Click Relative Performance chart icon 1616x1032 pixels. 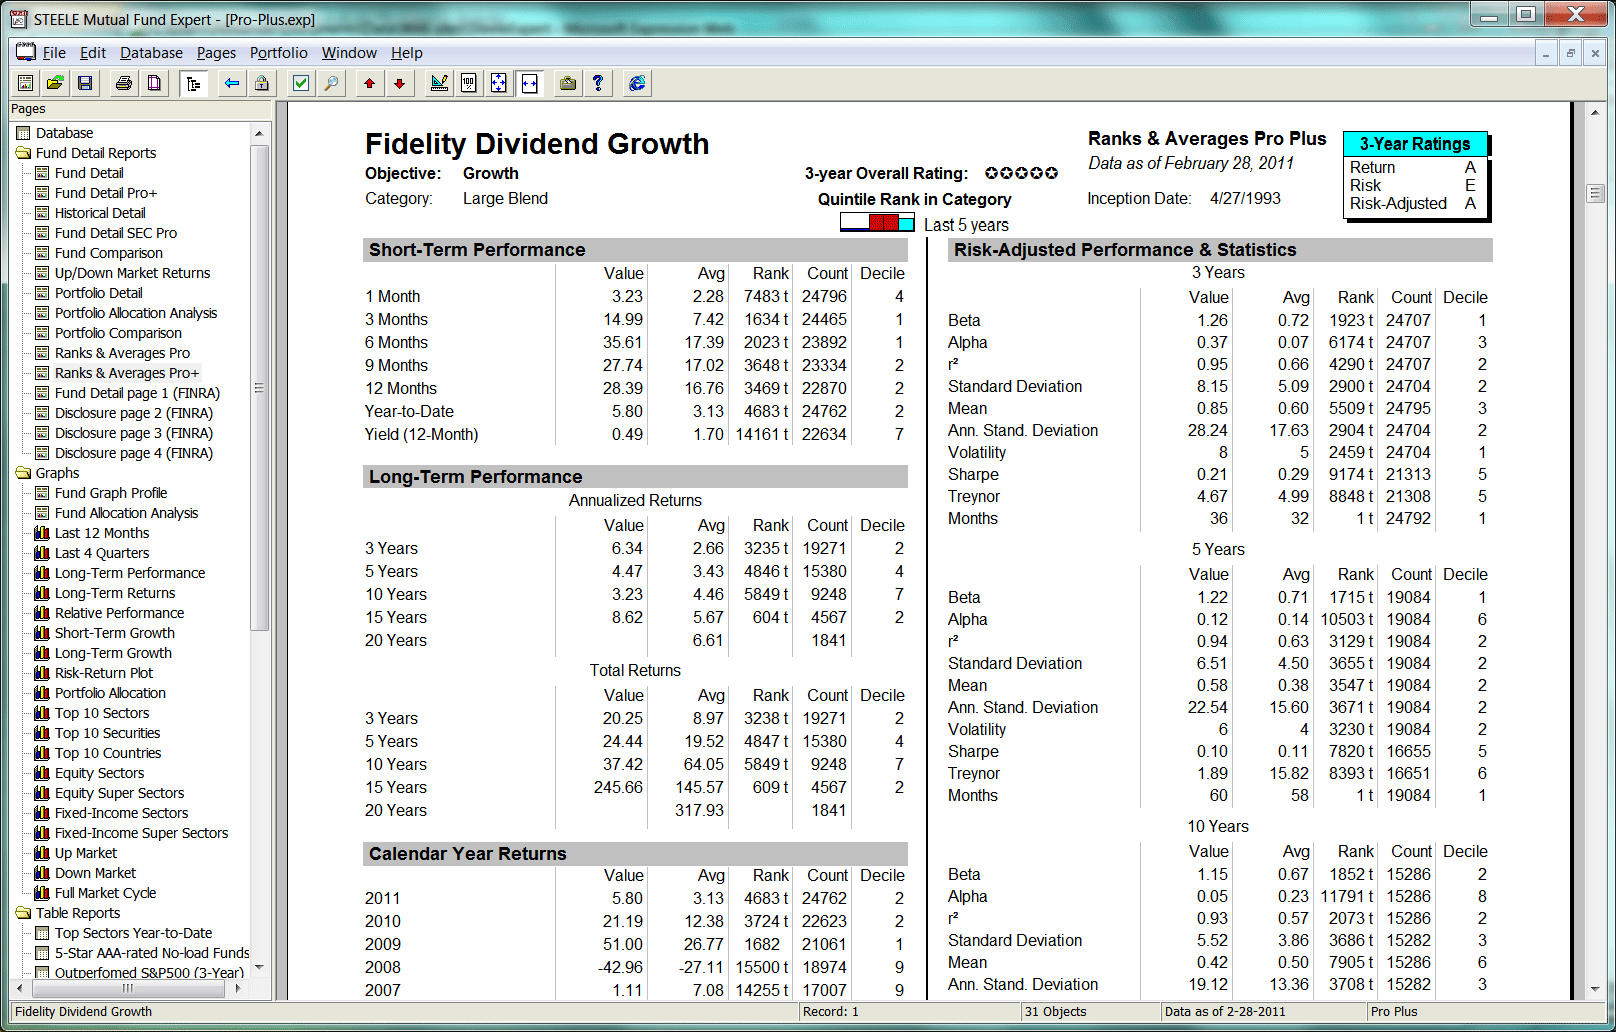[x=42, y=613]
